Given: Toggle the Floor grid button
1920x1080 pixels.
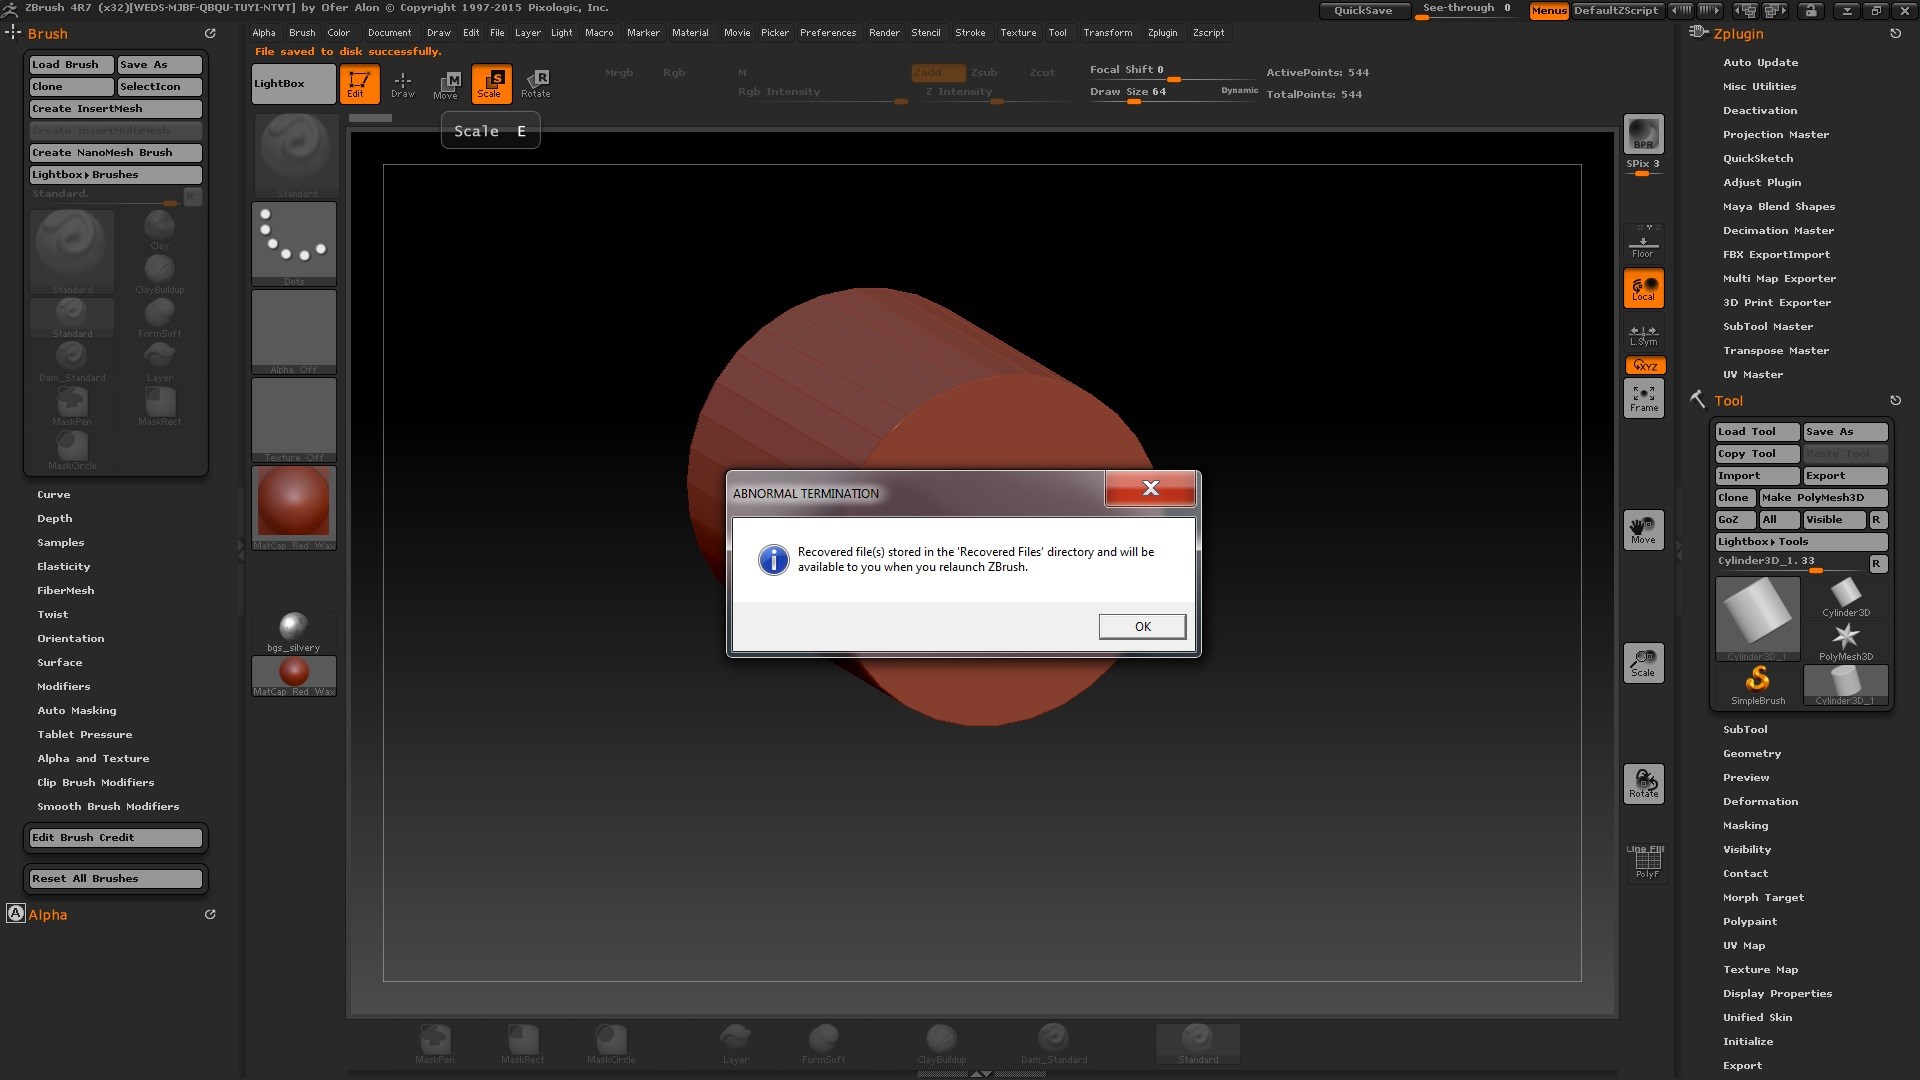Looking at the screenshot, I should click(x=1643, y=242).
